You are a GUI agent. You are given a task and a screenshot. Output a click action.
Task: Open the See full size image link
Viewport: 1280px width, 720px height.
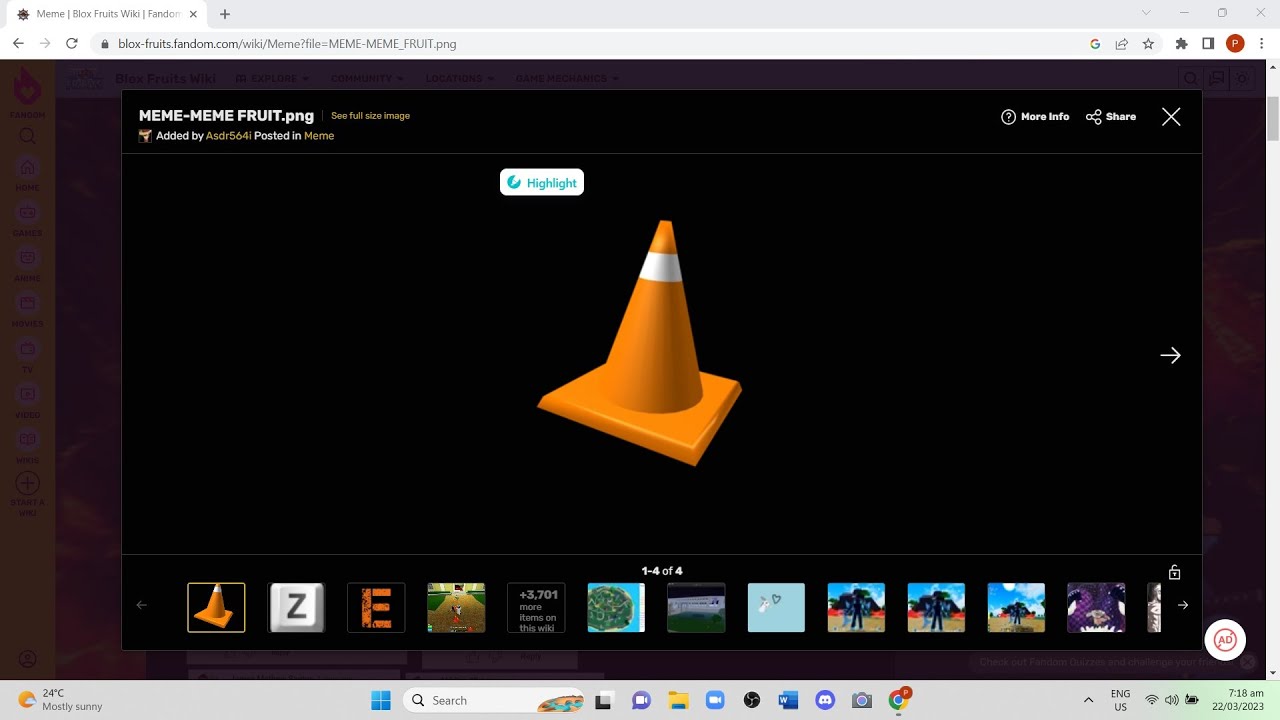(x=370, y=116)
